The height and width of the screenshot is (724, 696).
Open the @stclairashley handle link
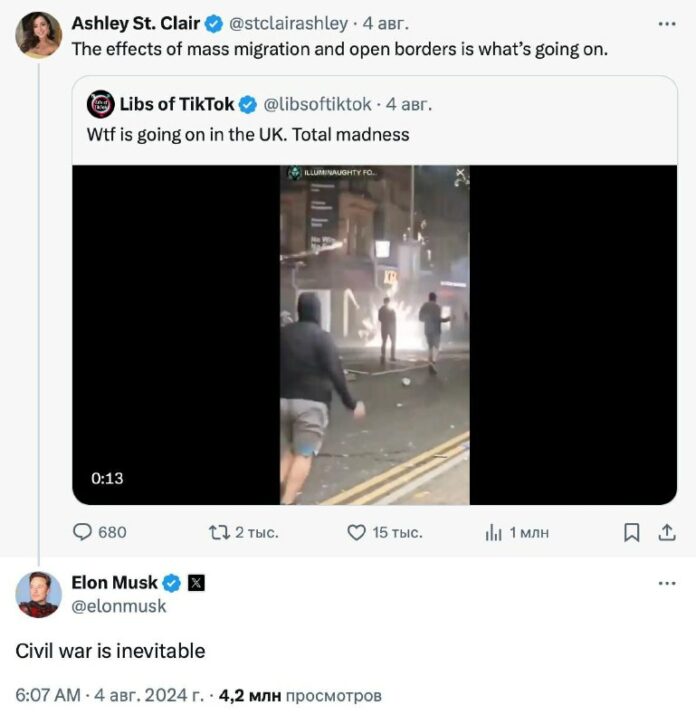coord(289,22)
